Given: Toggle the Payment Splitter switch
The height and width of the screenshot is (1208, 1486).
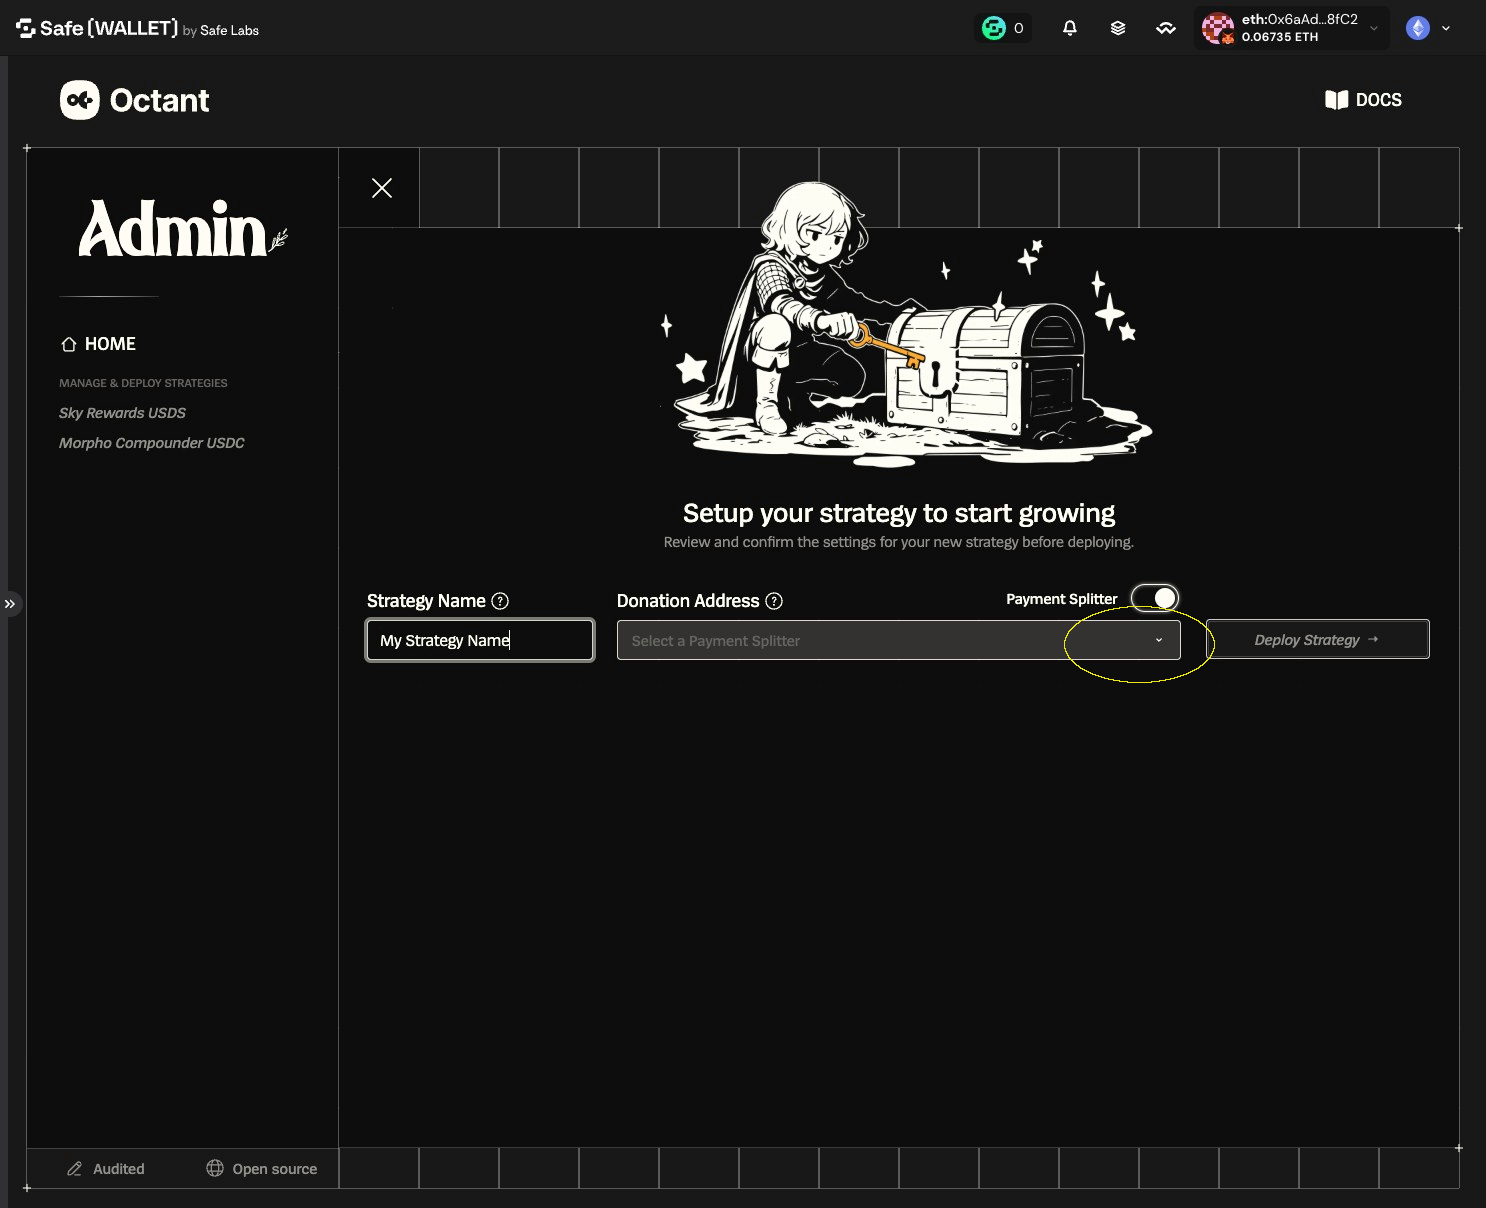Looking at the screenshot, I should [1155, 598].
